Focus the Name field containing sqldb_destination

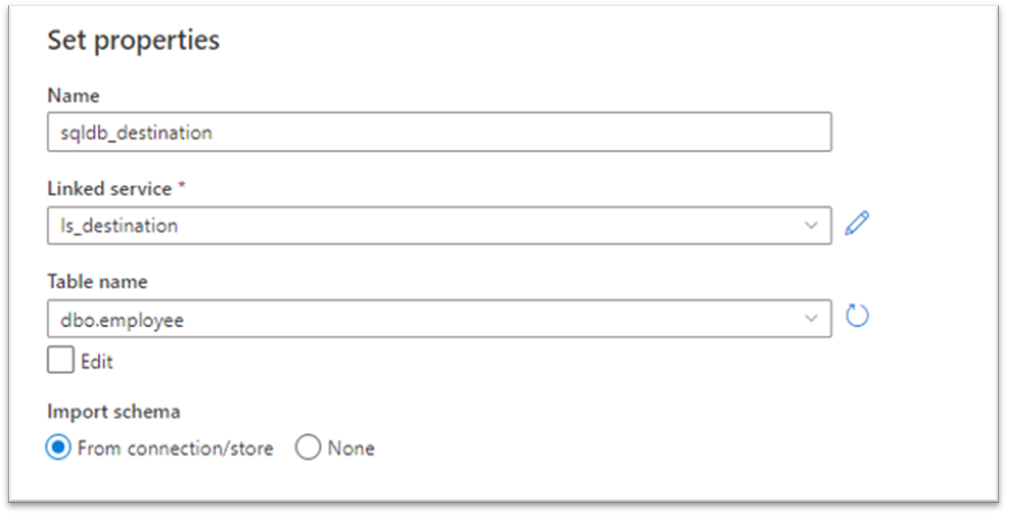[x=440, y=132]
